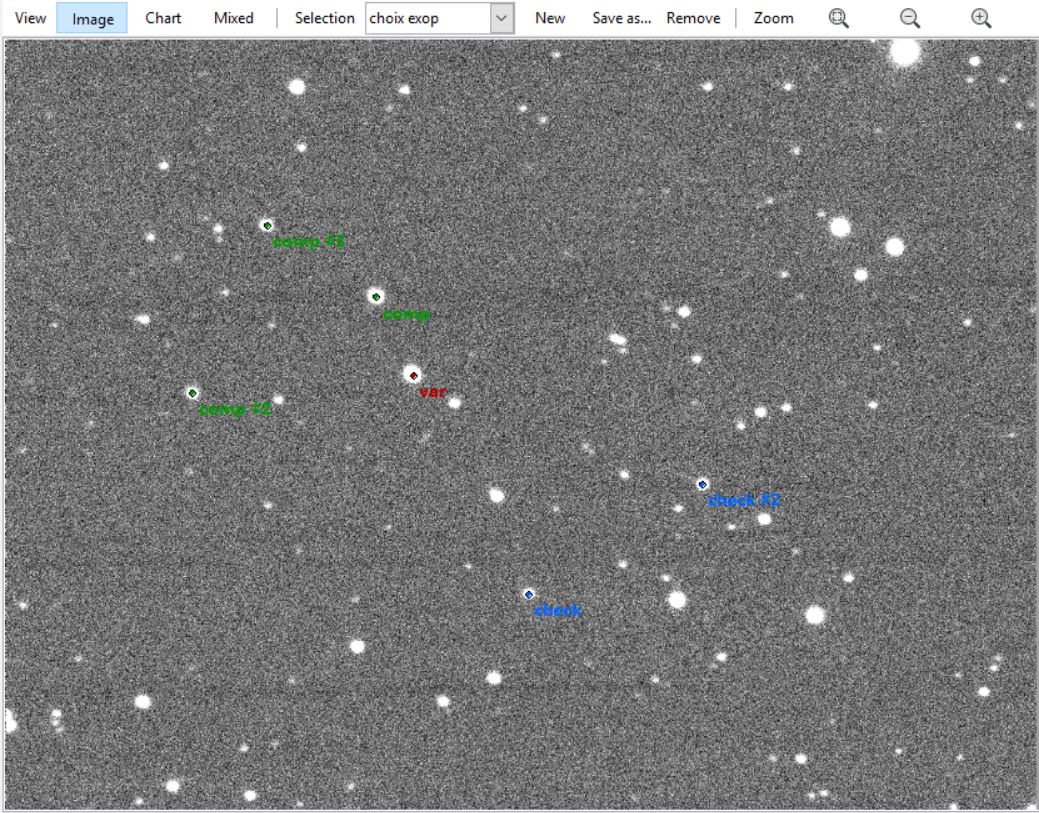Image resolution: width=1039 pixels, height=813 pixels.
Task: Select the comp #3 star marker
Action: 267,225
